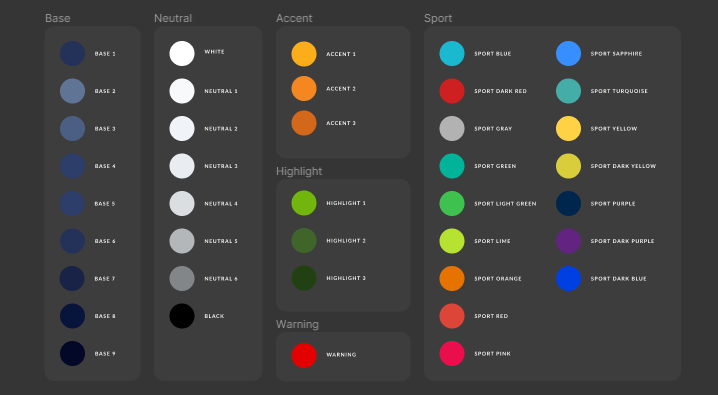Choose the Sport Gray swatch
The image size is (718, 395).
(452, 129)
